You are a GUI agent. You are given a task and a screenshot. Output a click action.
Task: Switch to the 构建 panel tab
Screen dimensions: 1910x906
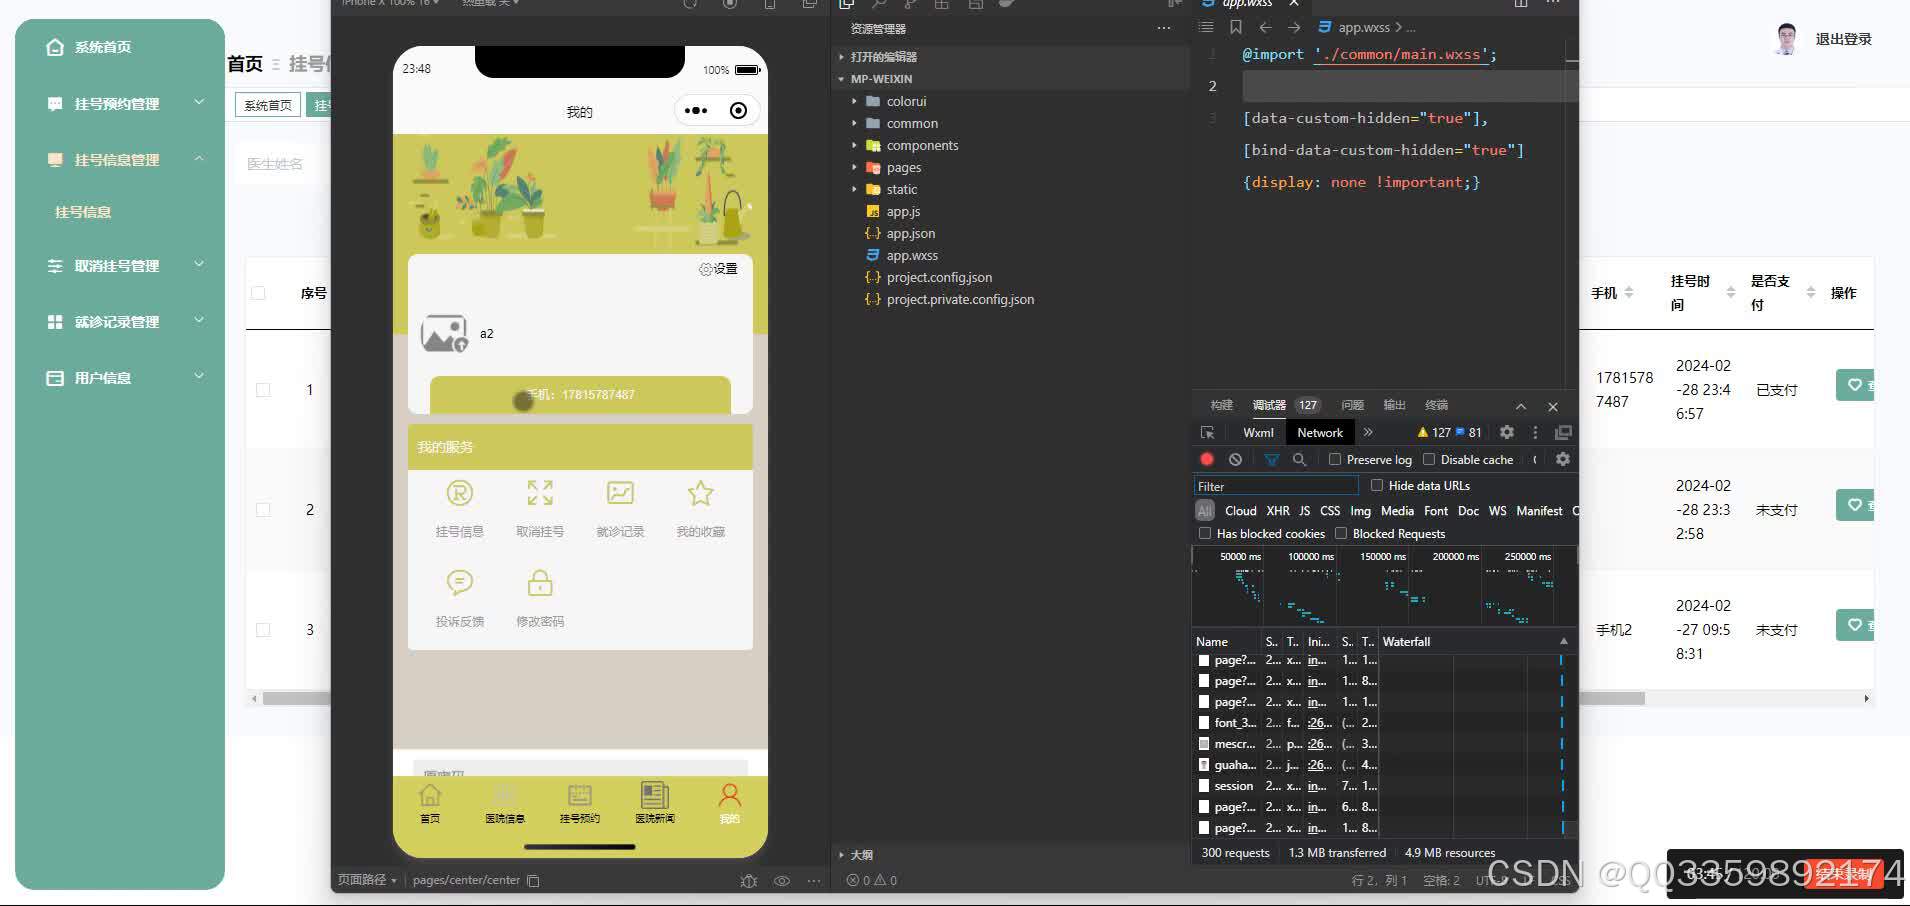click(x=1221, y=405)
